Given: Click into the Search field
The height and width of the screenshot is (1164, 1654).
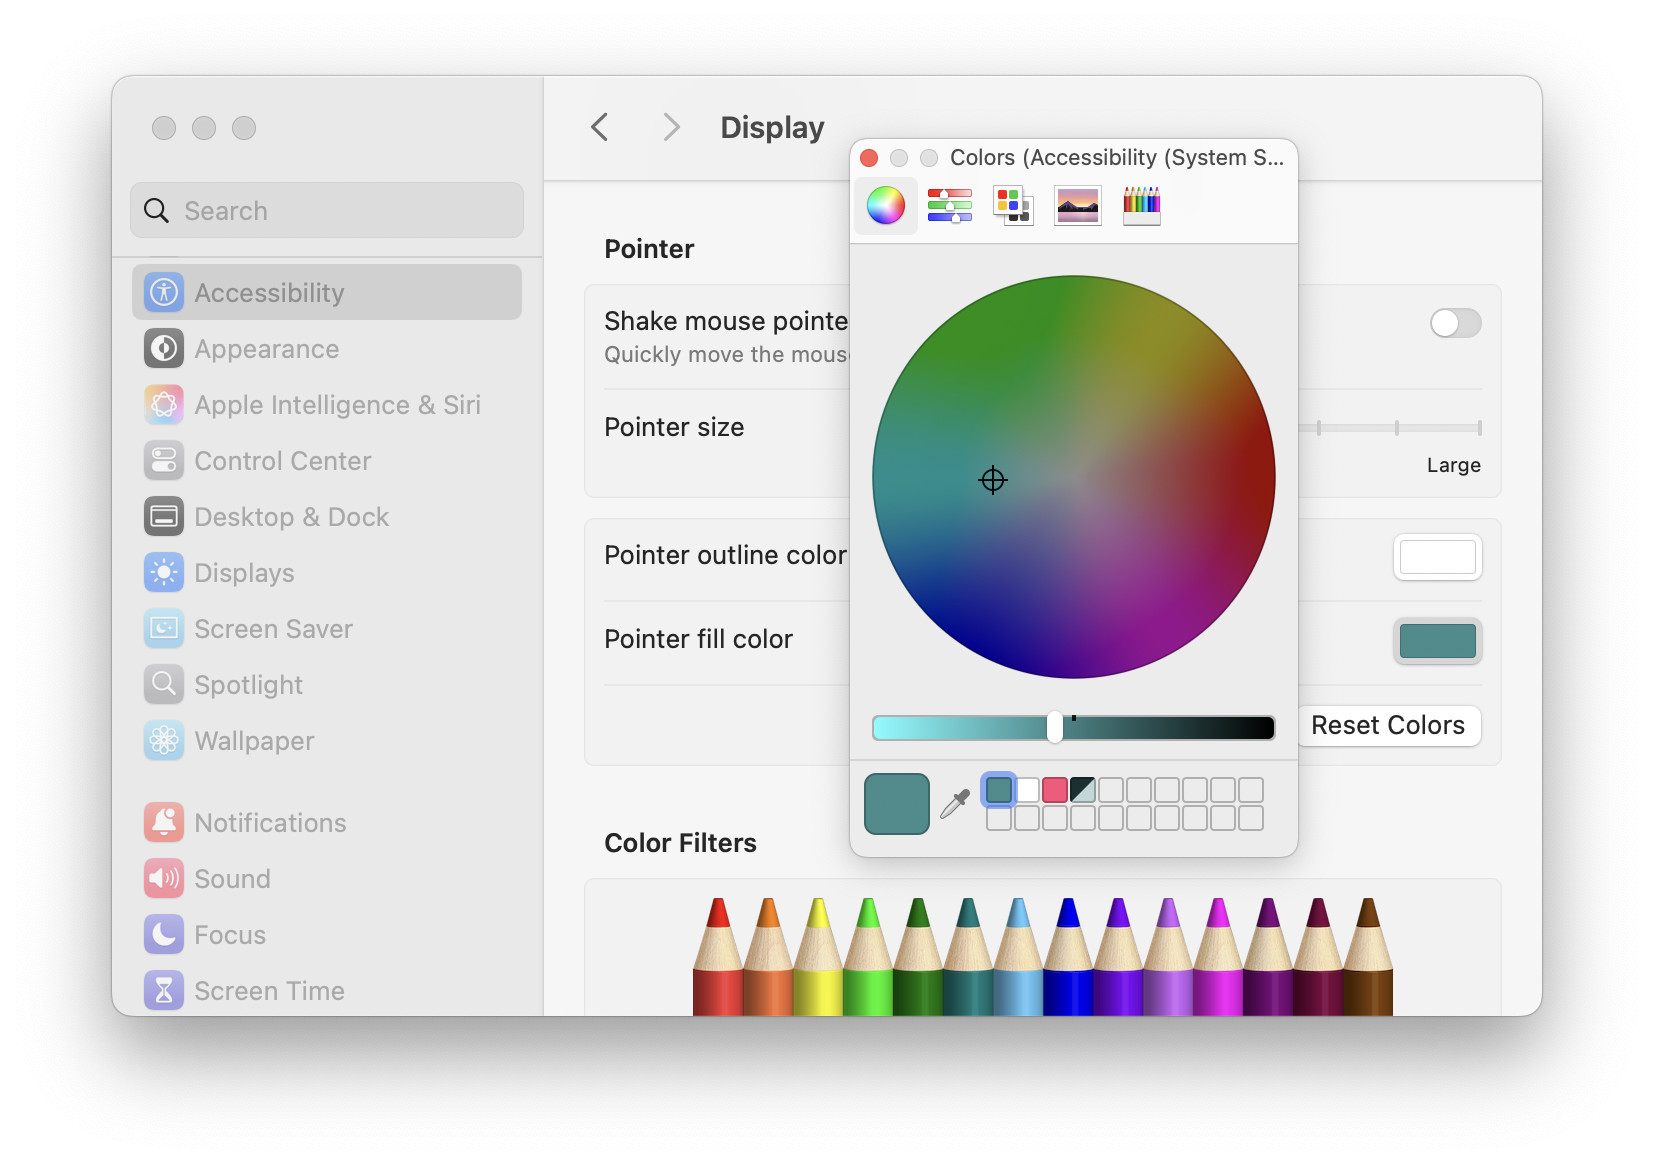Looking at the screenshot, I should pos(327,210).
